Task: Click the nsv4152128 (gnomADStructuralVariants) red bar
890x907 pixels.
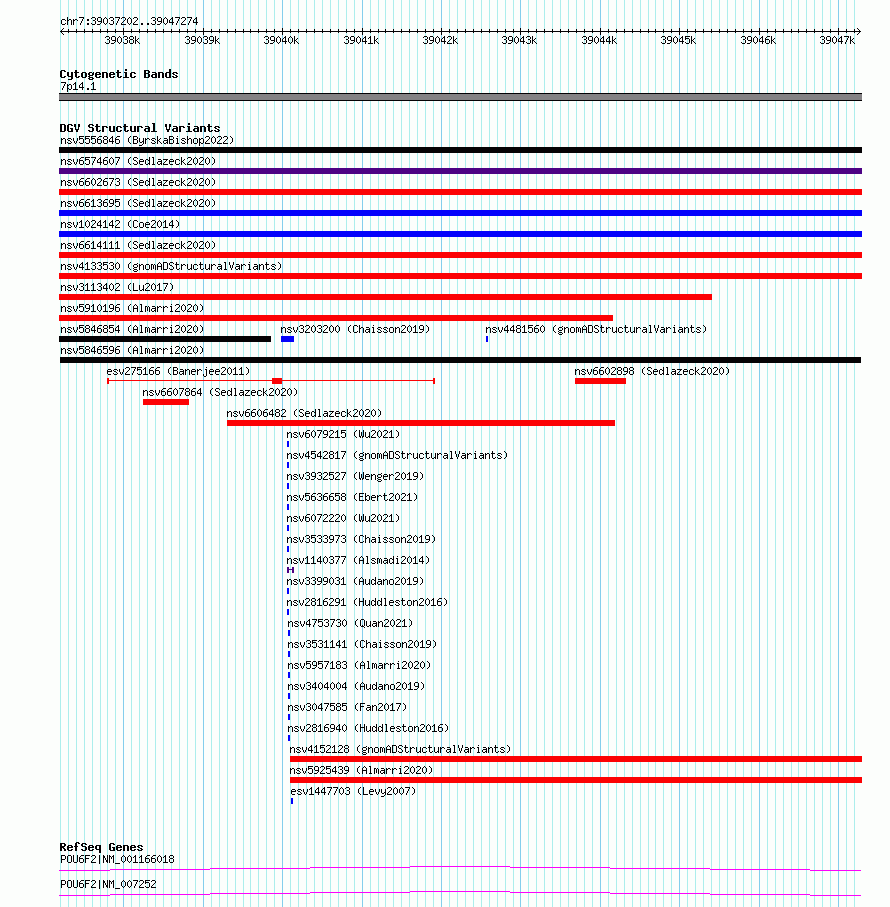Action: coord(576,759)
